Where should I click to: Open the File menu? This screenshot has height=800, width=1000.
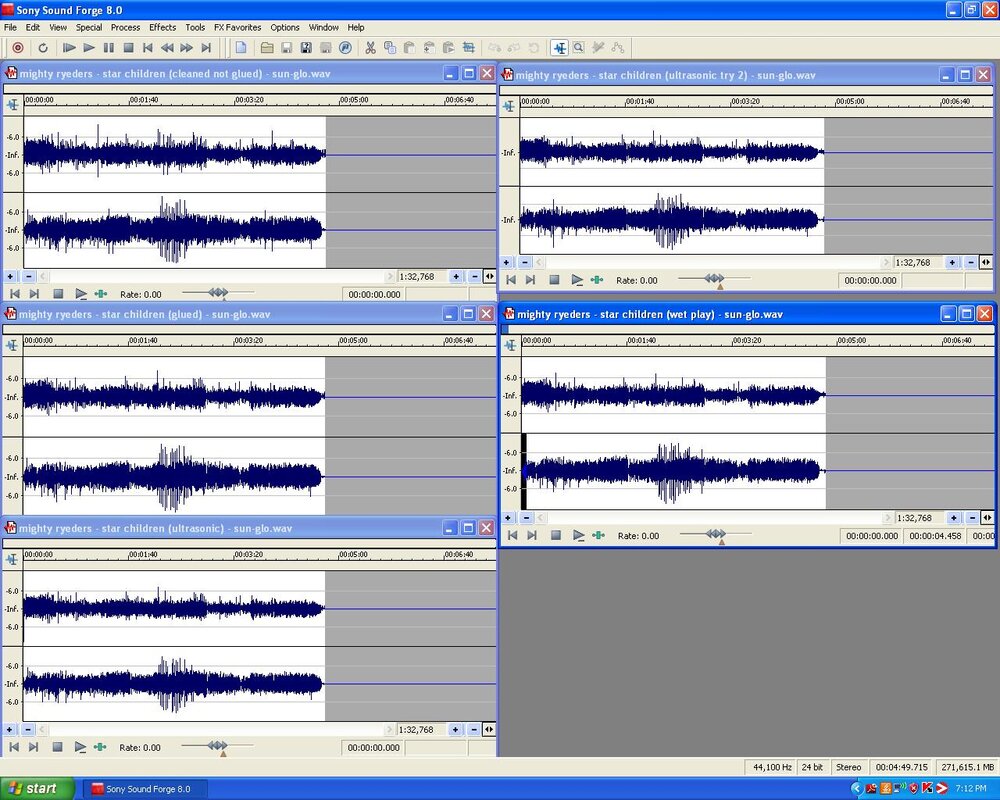coord(10,27)
